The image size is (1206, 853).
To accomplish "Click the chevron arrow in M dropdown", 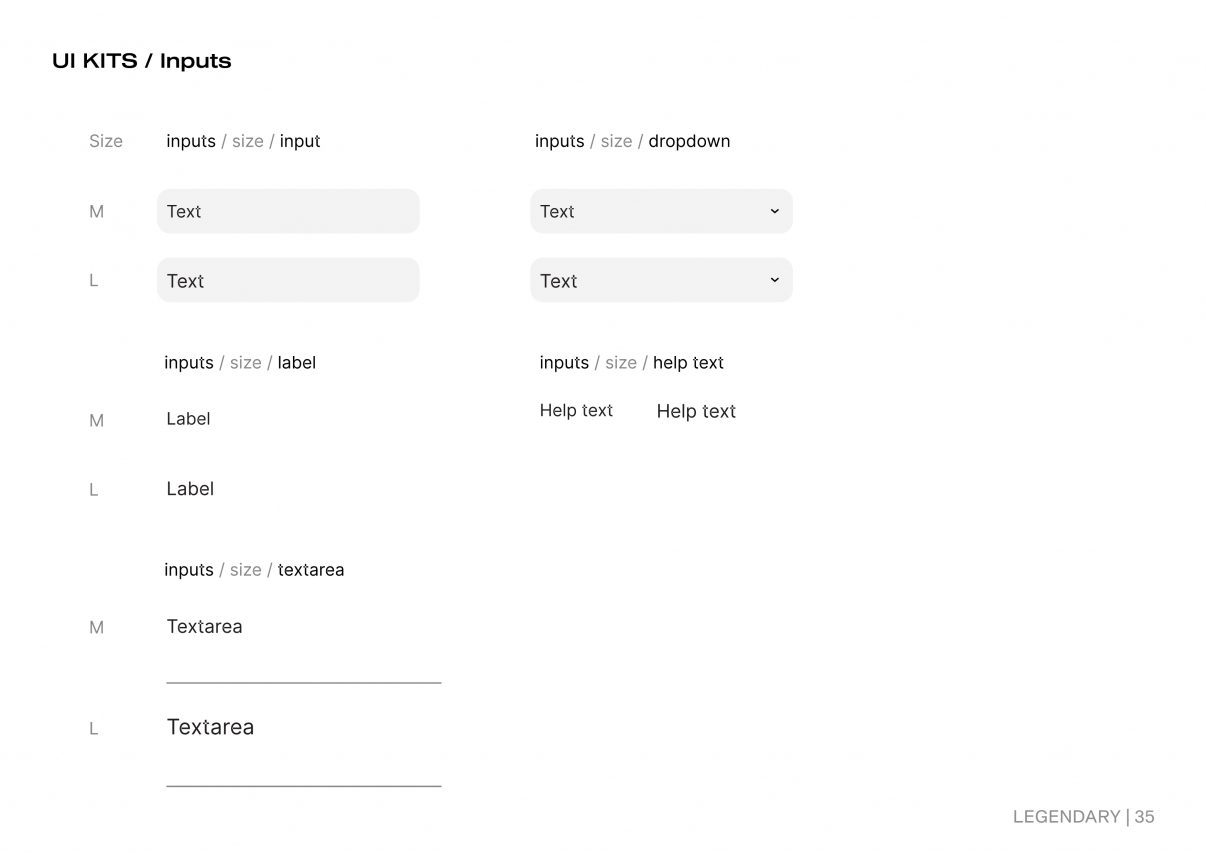I will click(x=774, y=211).
